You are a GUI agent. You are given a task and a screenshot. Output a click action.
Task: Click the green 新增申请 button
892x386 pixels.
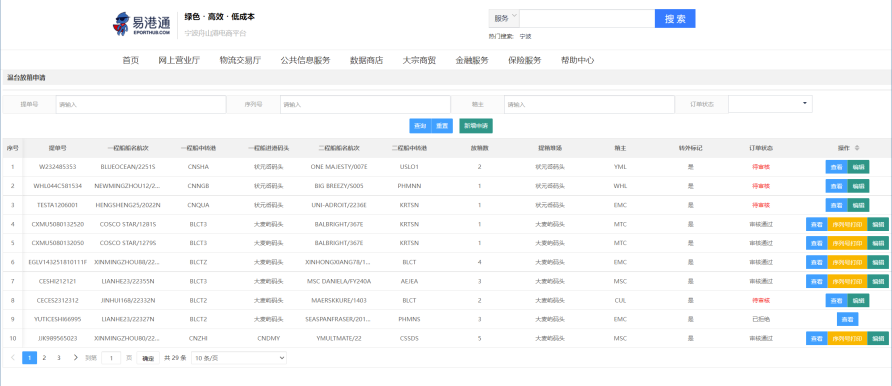click(x=476, y=126)
